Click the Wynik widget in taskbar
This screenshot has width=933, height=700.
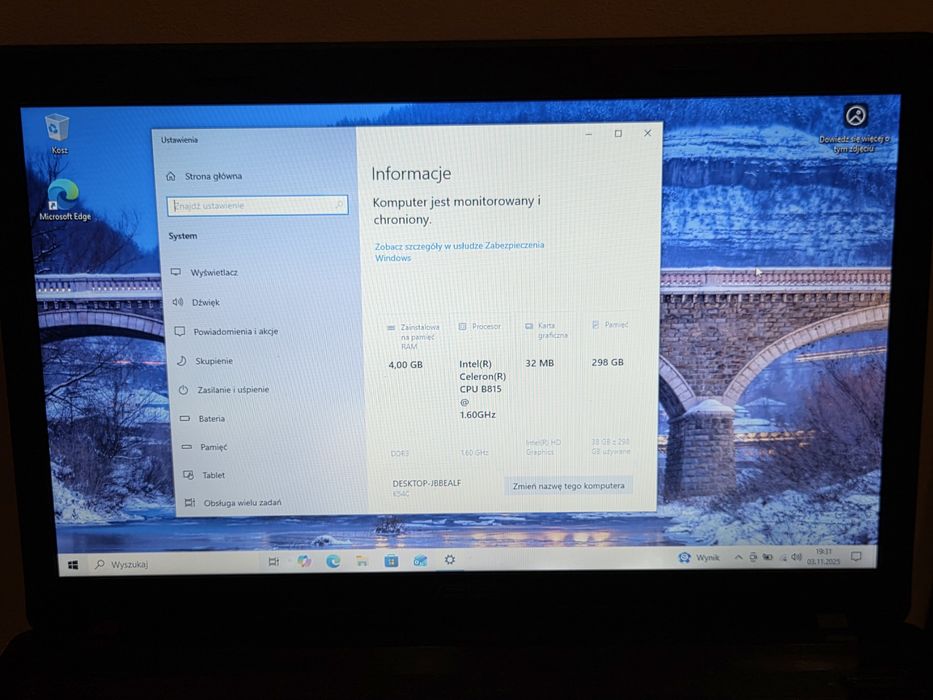pyautogui.click(x=699, y=558)
